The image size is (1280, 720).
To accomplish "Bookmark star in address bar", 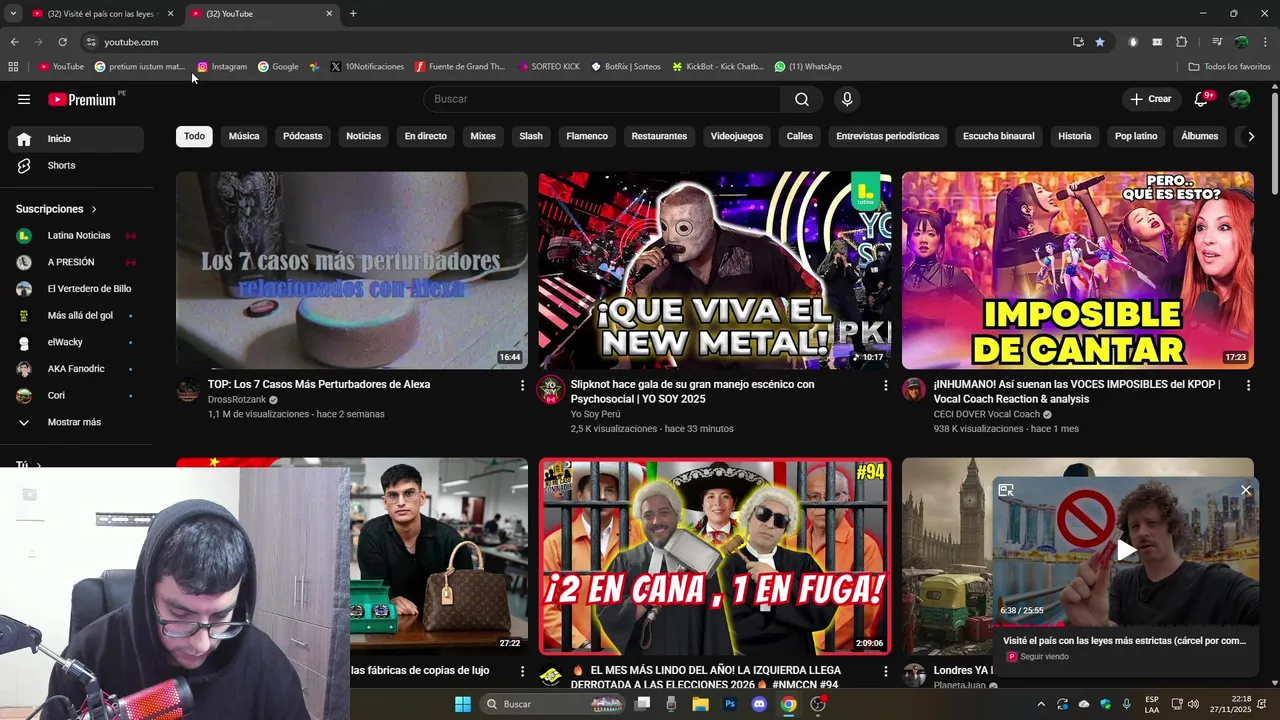I will (1100, 42).
